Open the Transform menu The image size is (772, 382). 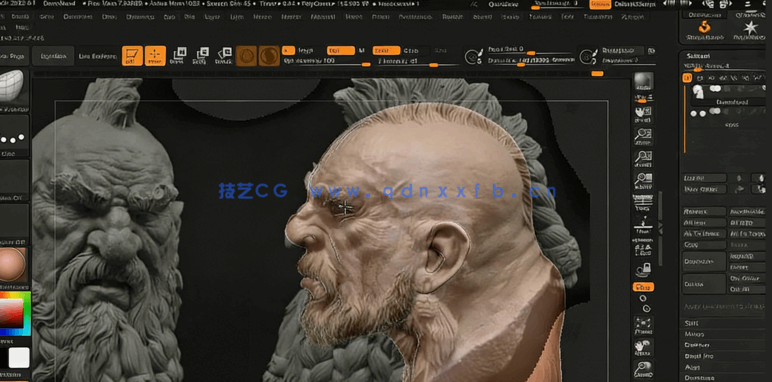(x=597, y=17)
